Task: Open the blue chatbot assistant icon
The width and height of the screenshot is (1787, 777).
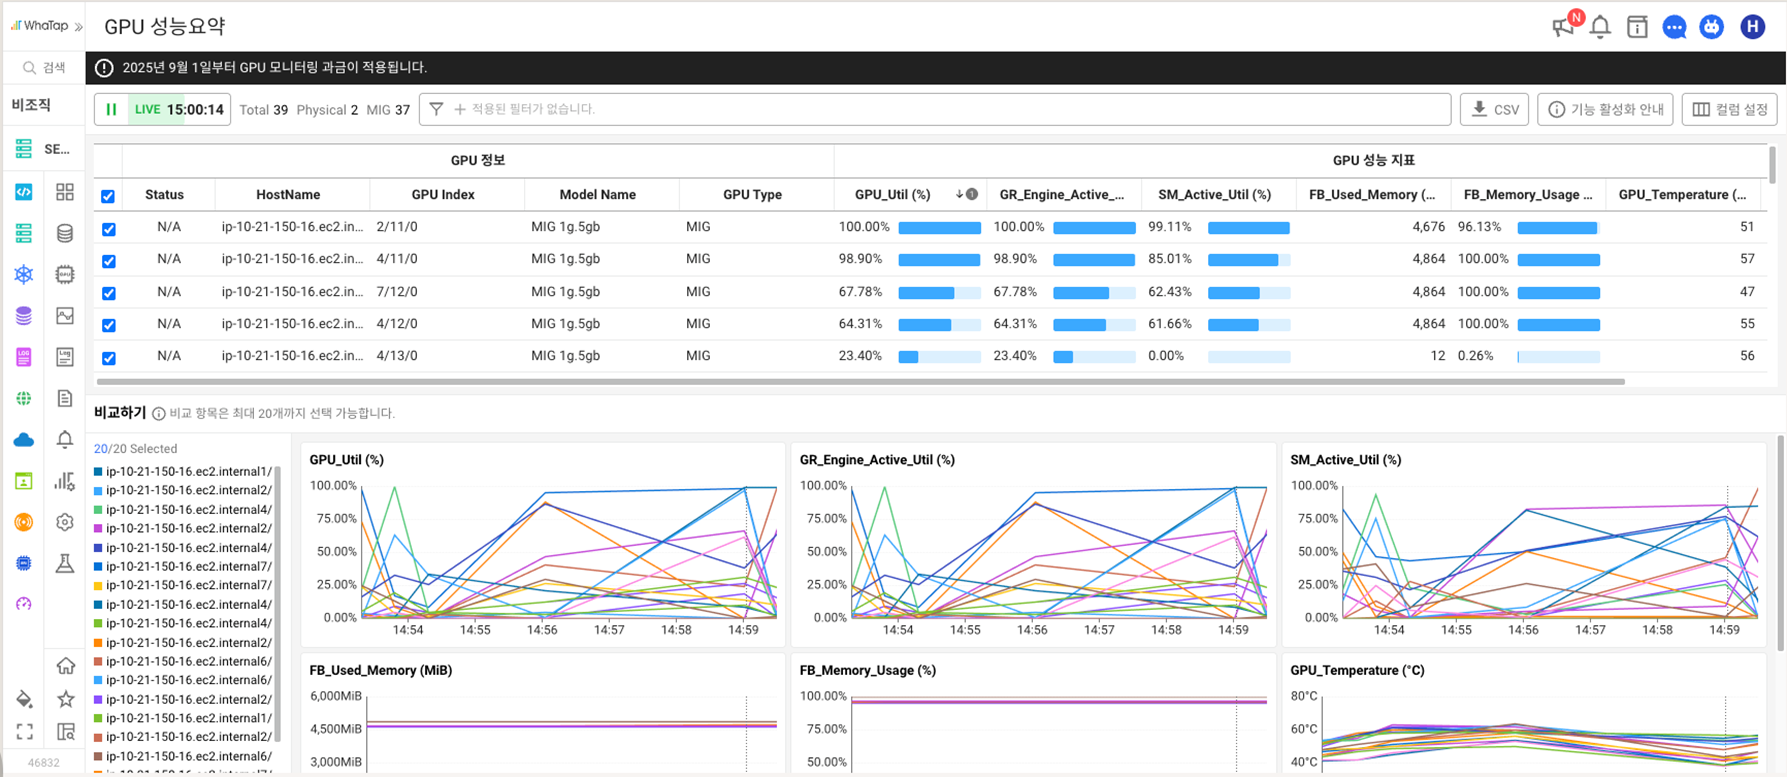Action: coord(1712,27)
